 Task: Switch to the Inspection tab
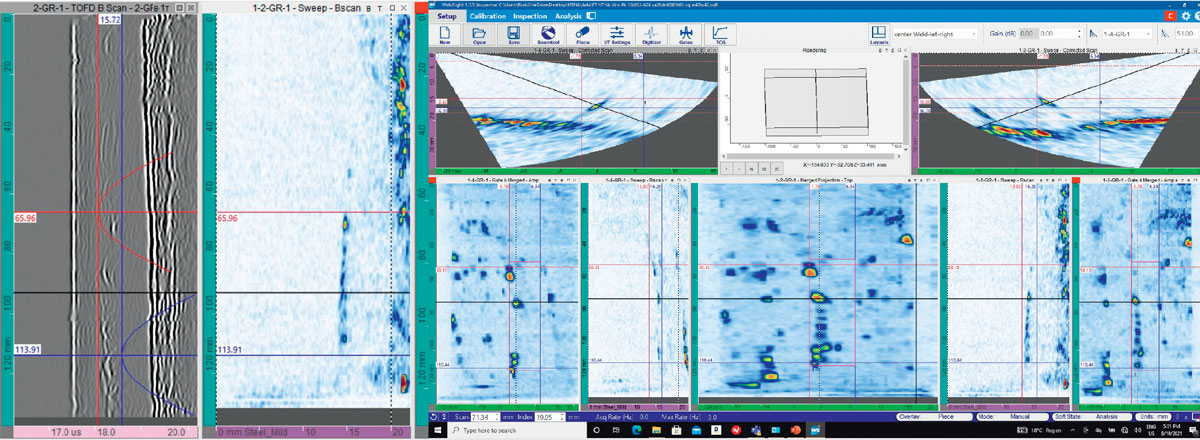(530, 16)
